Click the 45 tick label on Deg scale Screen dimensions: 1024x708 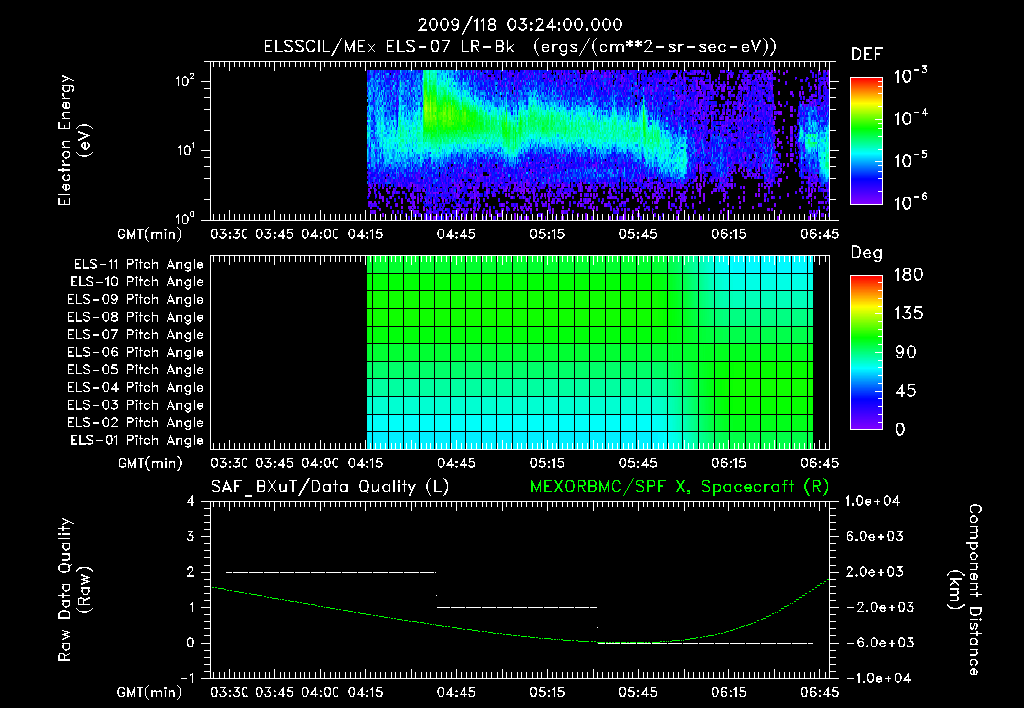[906, 391]
